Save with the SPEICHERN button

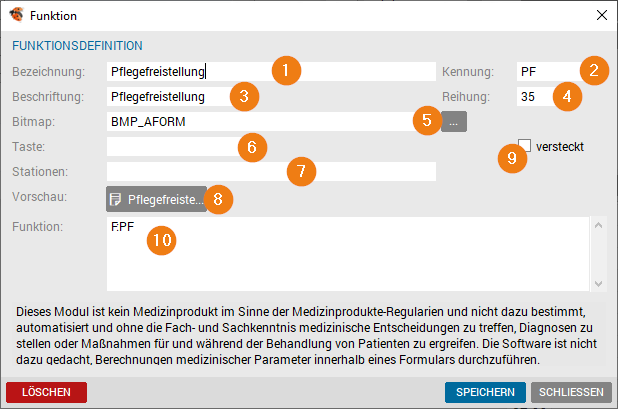pos(485,392)
